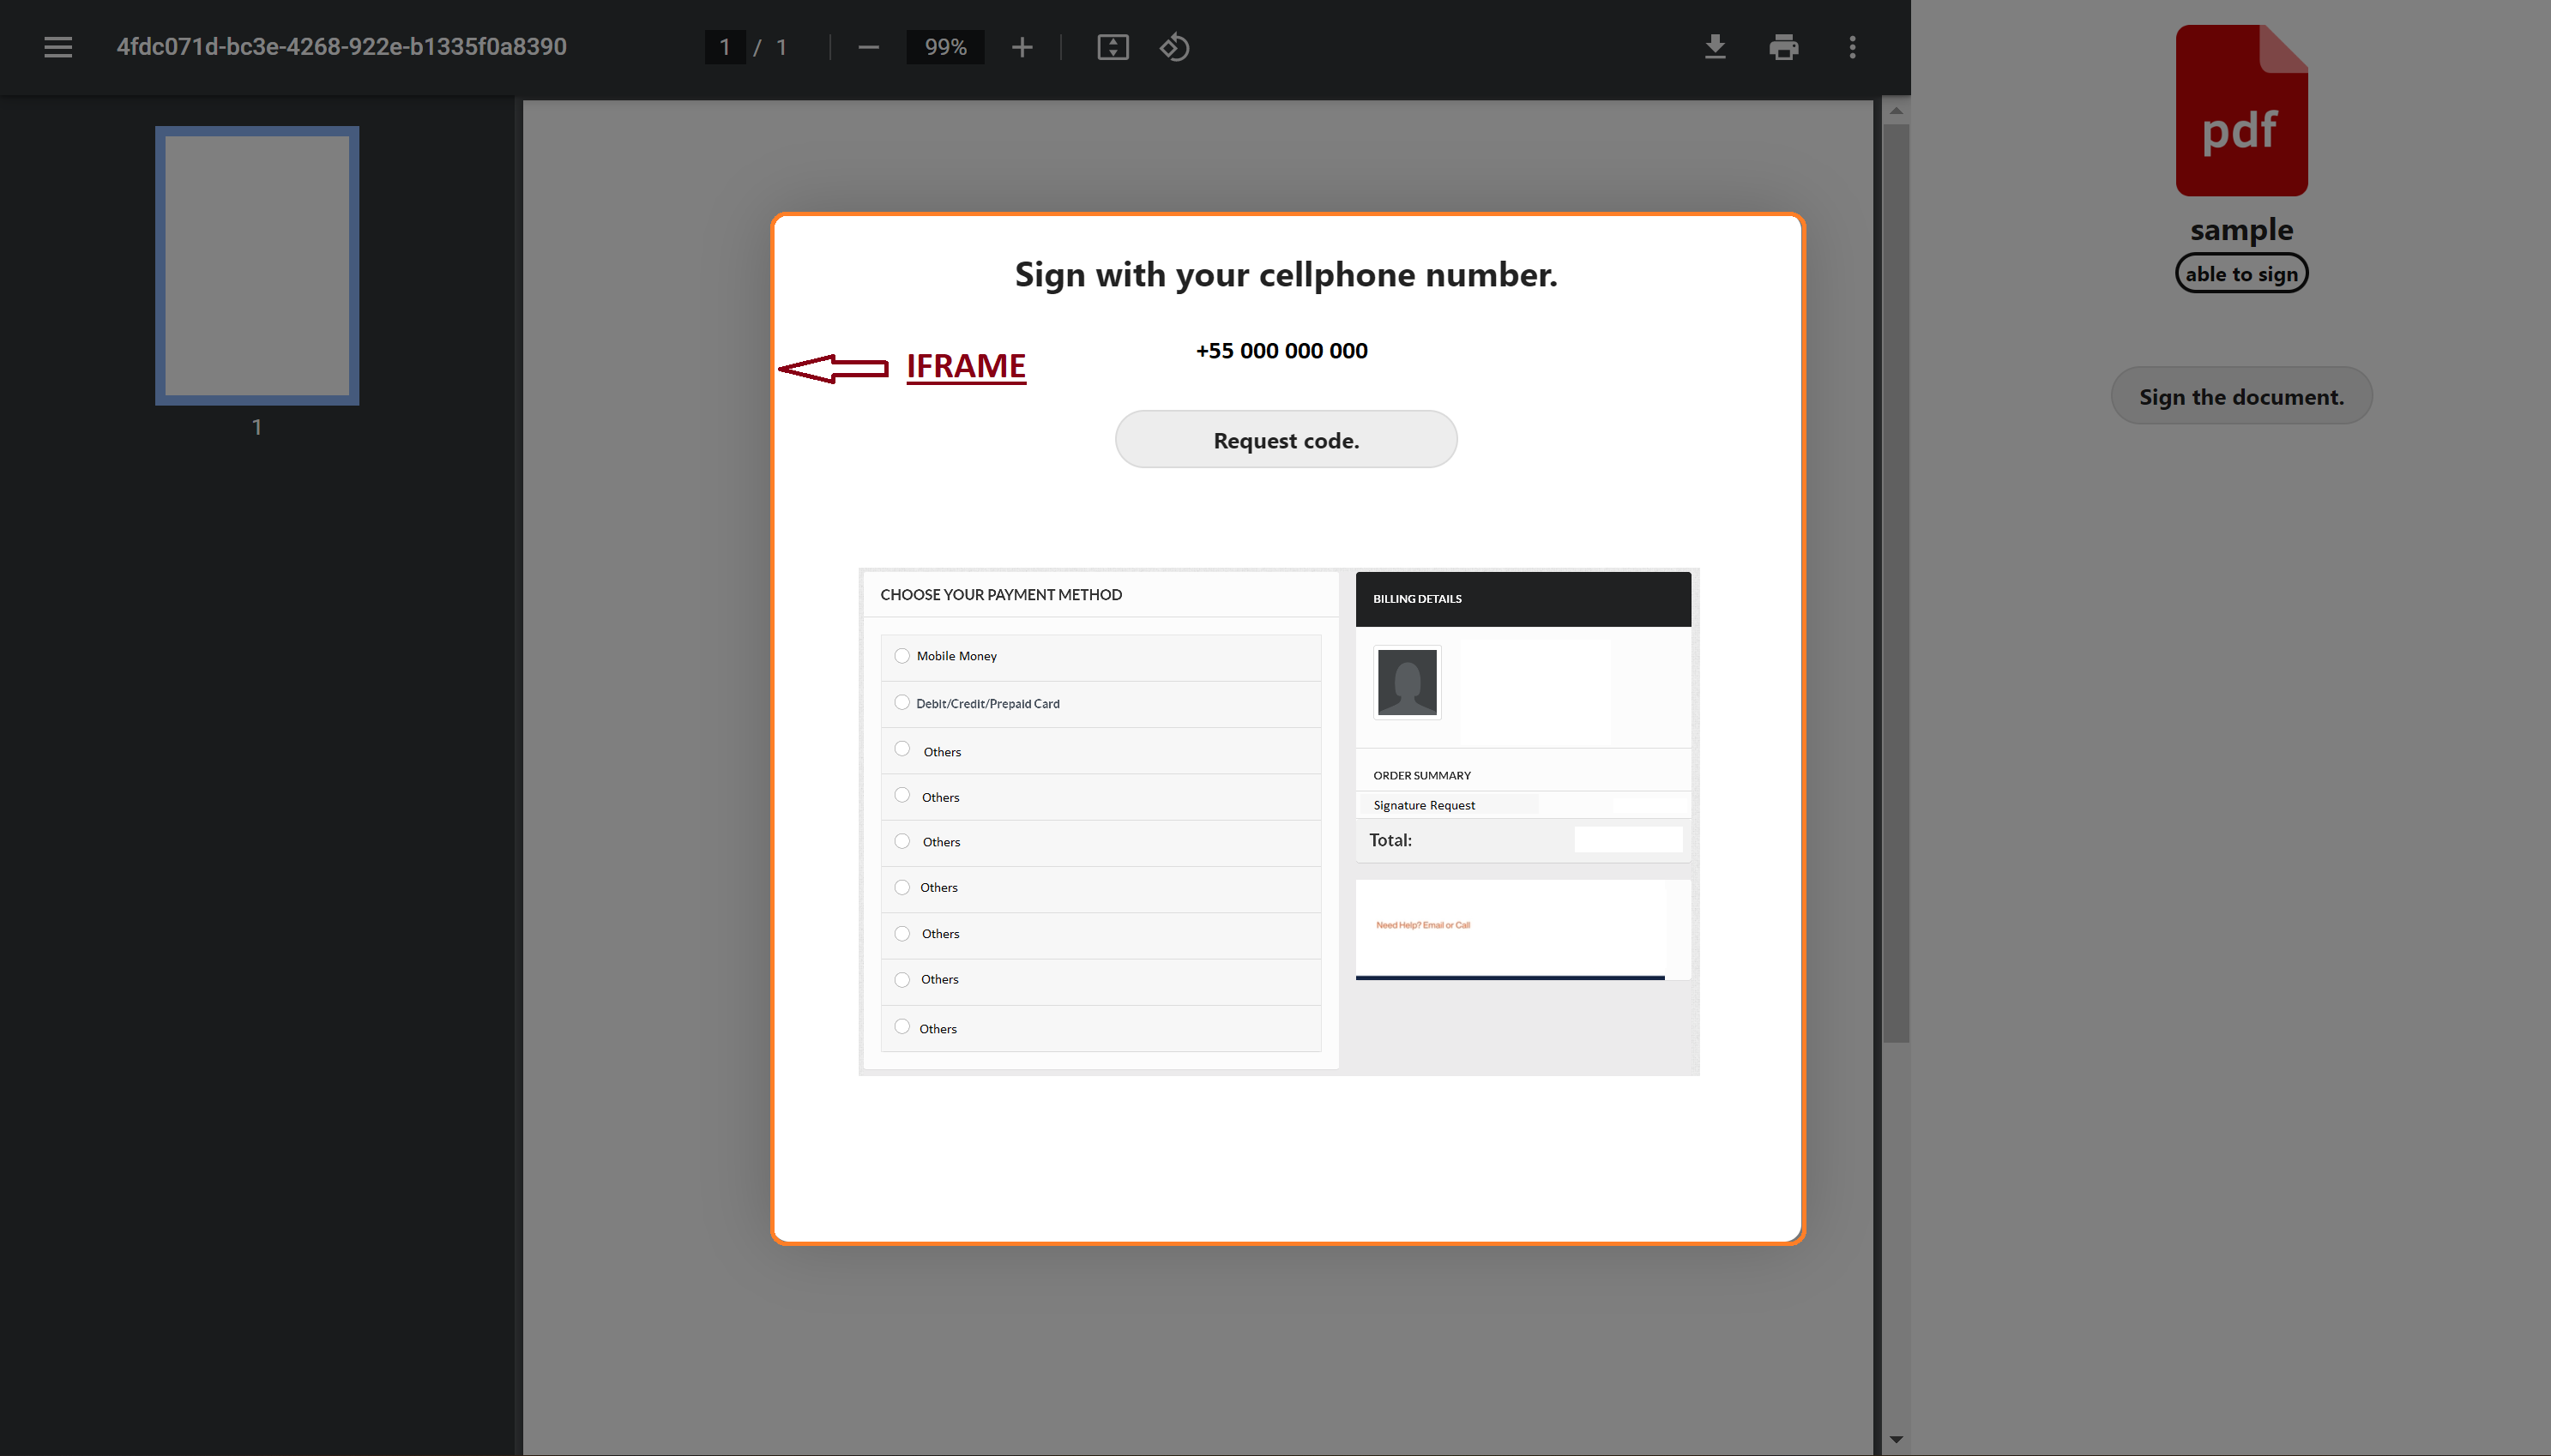Select the Mobile Money payment method
This screenshot has height=1456, width=2551.
pyautogui.click(x=901, y=655)
